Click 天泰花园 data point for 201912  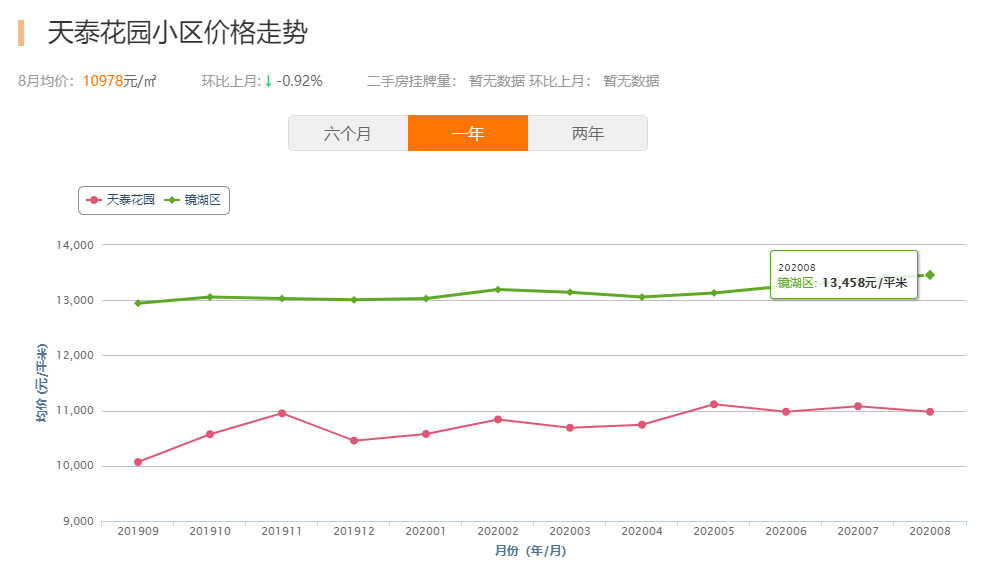point(354,441)
